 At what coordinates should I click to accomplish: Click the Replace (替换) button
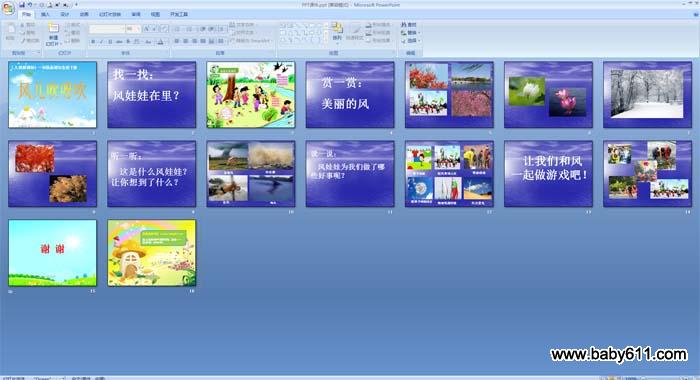point(409,33)
